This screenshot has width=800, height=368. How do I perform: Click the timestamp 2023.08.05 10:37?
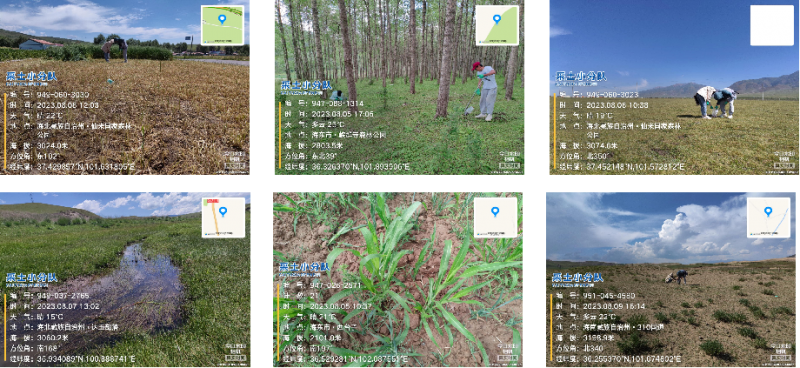342,306
